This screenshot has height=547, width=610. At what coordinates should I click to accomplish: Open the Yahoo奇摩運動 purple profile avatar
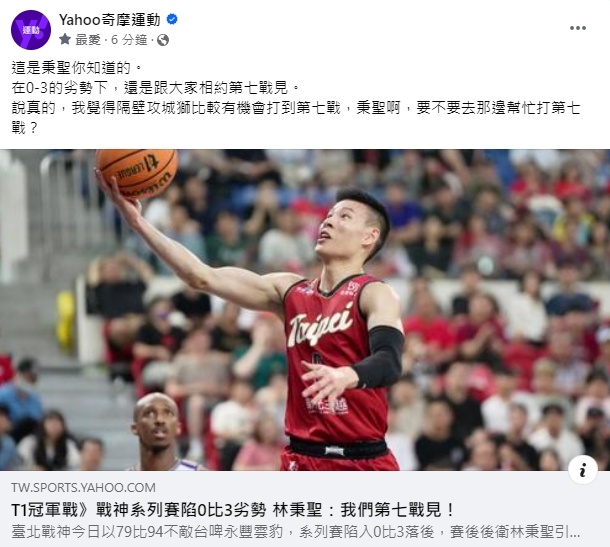click(x=31, y=30)
